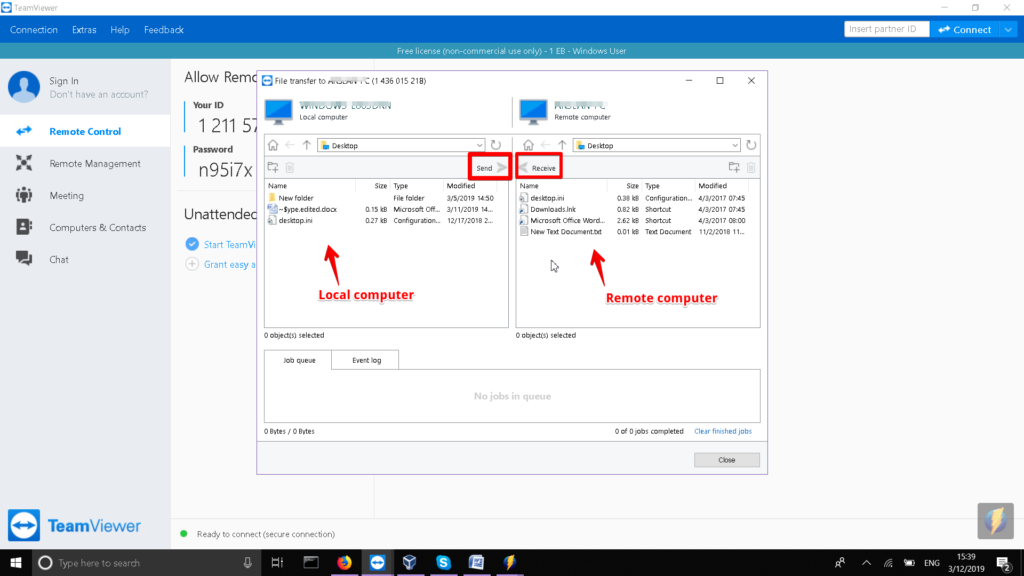Viewport: 1024px width, 576px height.
Task: Select New folder in local file list
Action: (x=296, y=198)
